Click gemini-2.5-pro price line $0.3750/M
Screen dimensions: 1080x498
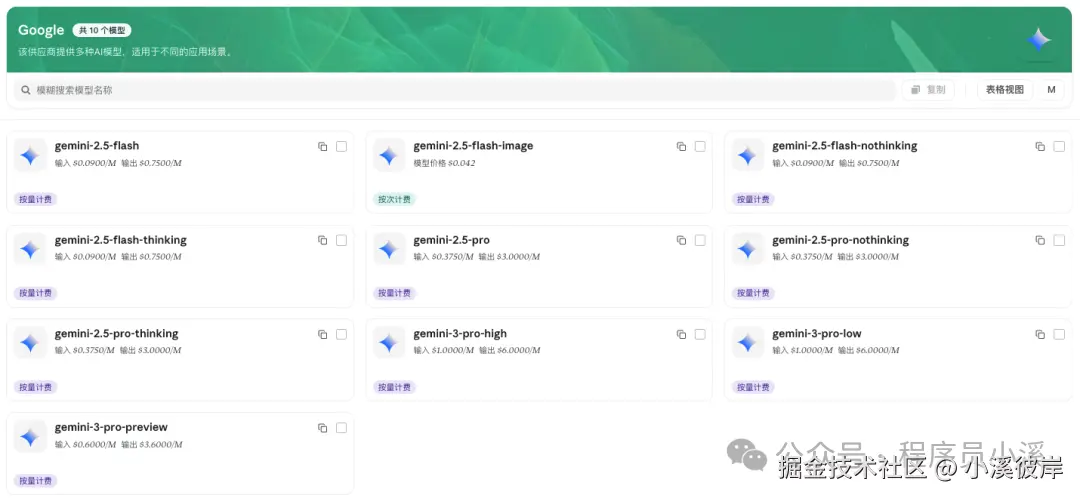click(477, 257)
